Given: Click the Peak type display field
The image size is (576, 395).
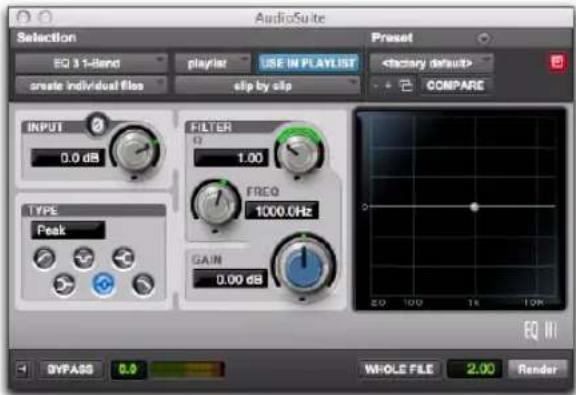Looking at the screenshot, I should 68,230.
